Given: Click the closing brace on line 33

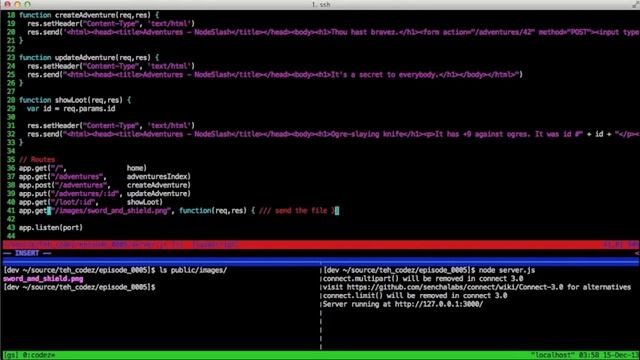Looking at the screenshot, I should click(x=21, y=143).
